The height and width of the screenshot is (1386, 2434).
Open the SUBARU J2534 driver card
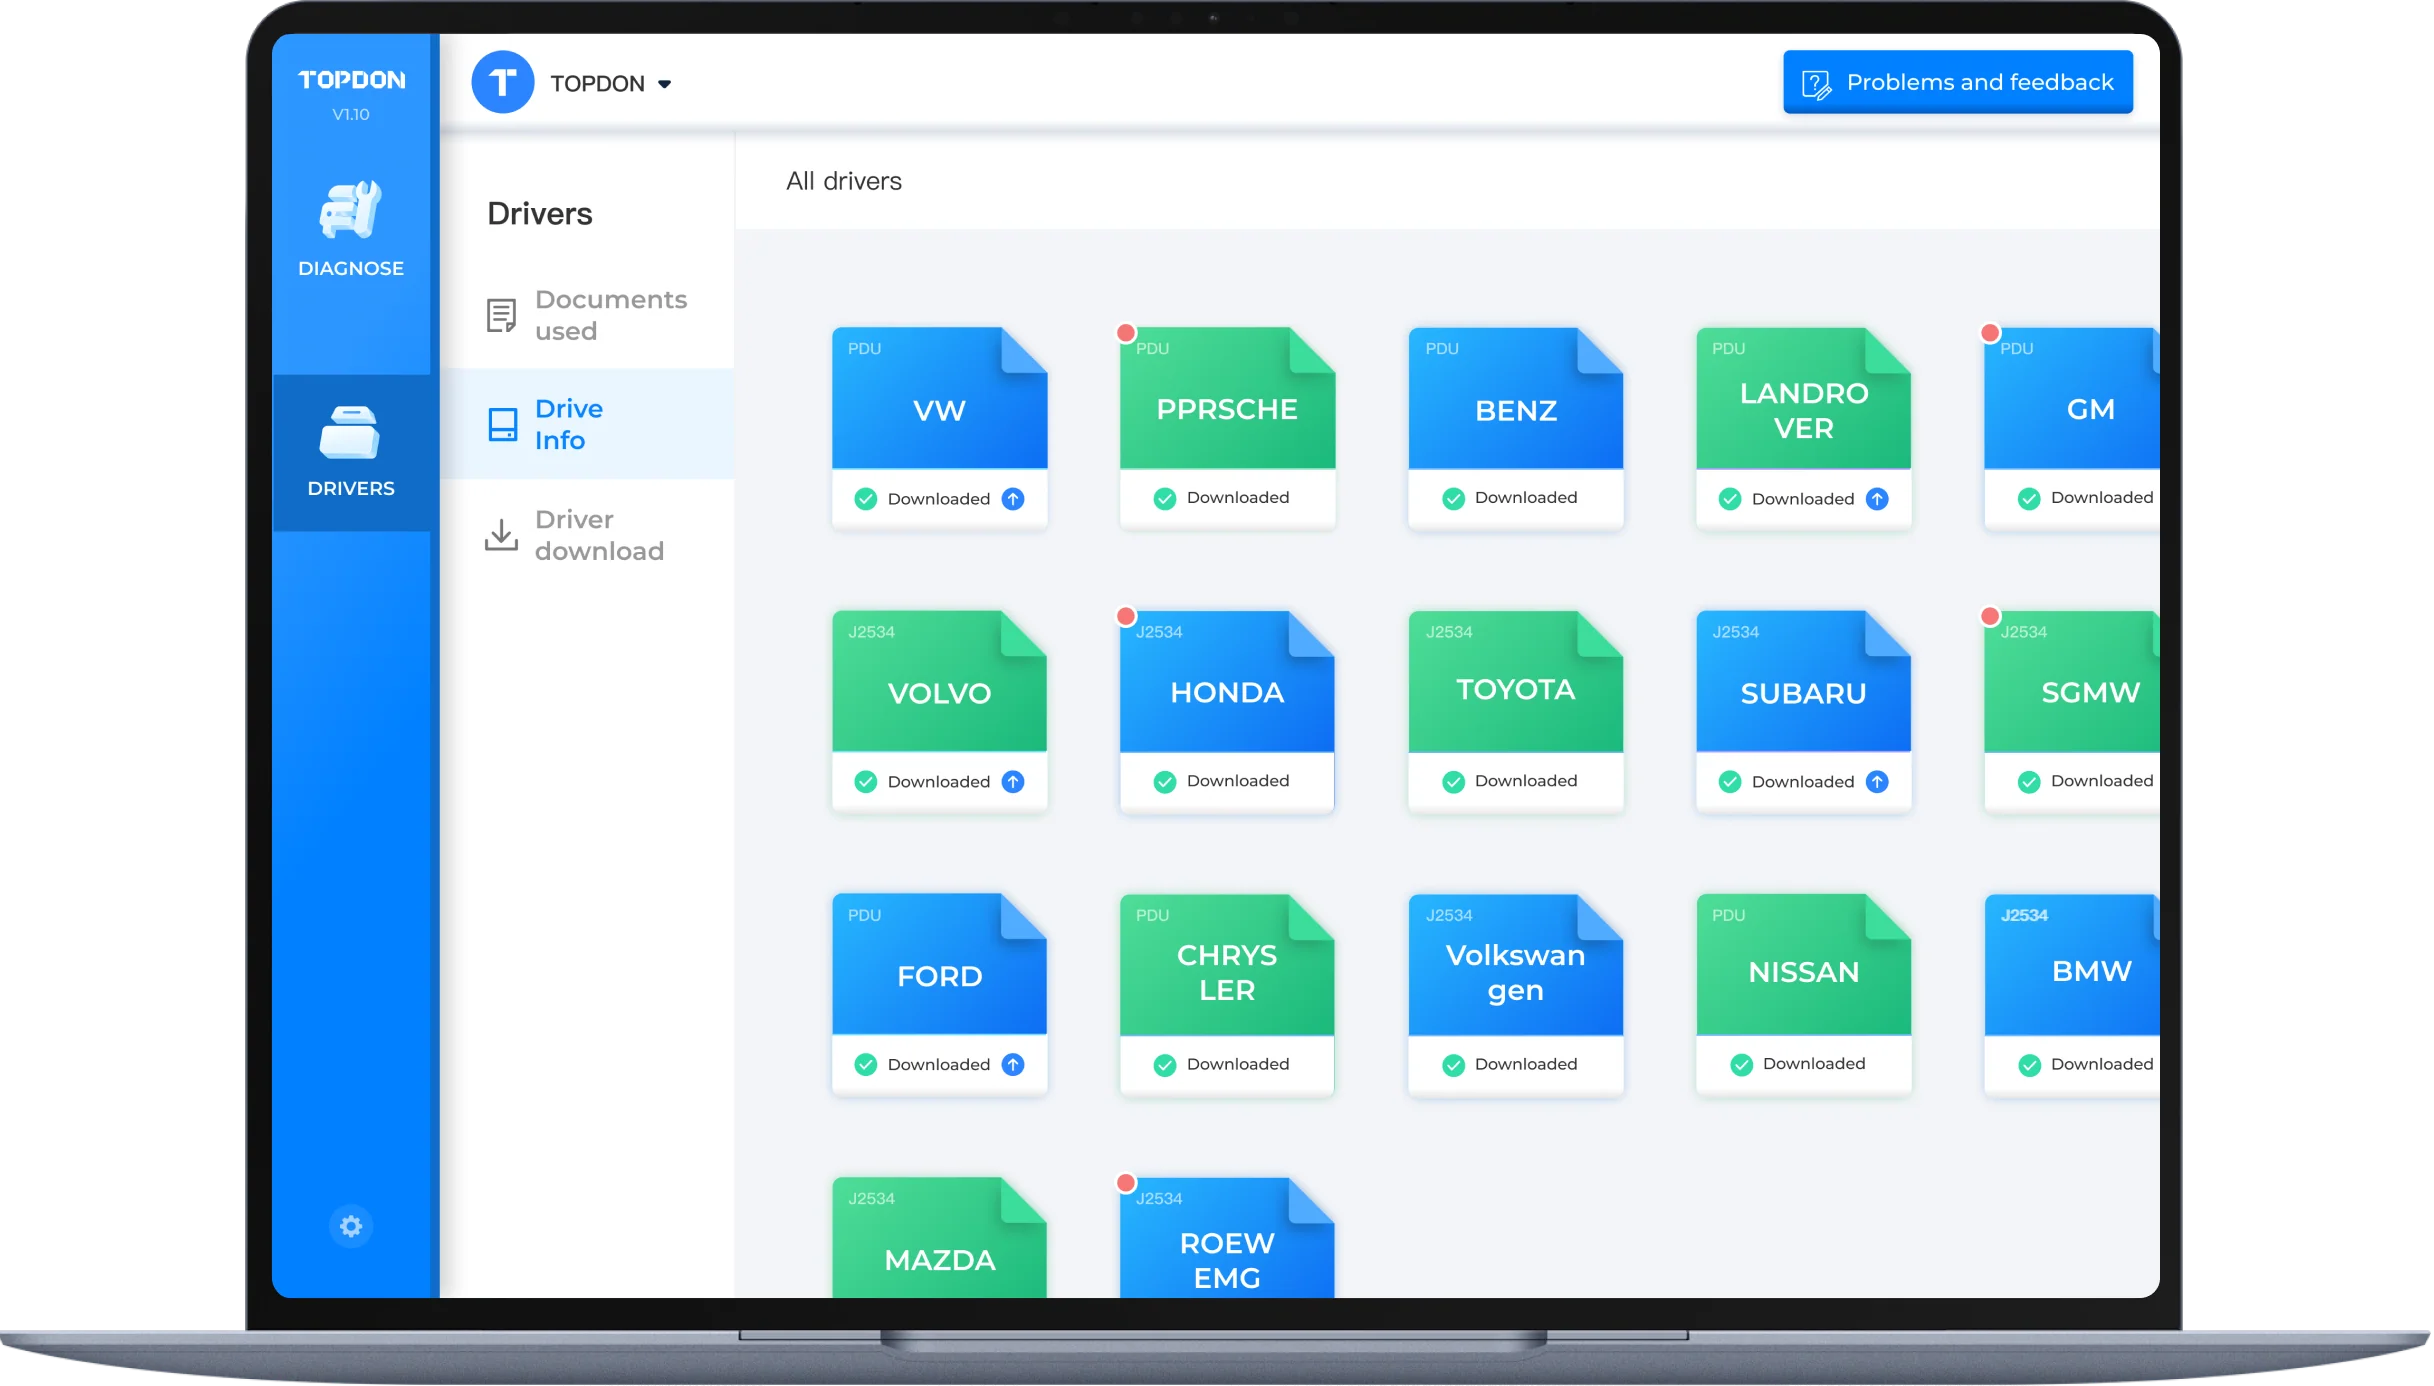1803,711
